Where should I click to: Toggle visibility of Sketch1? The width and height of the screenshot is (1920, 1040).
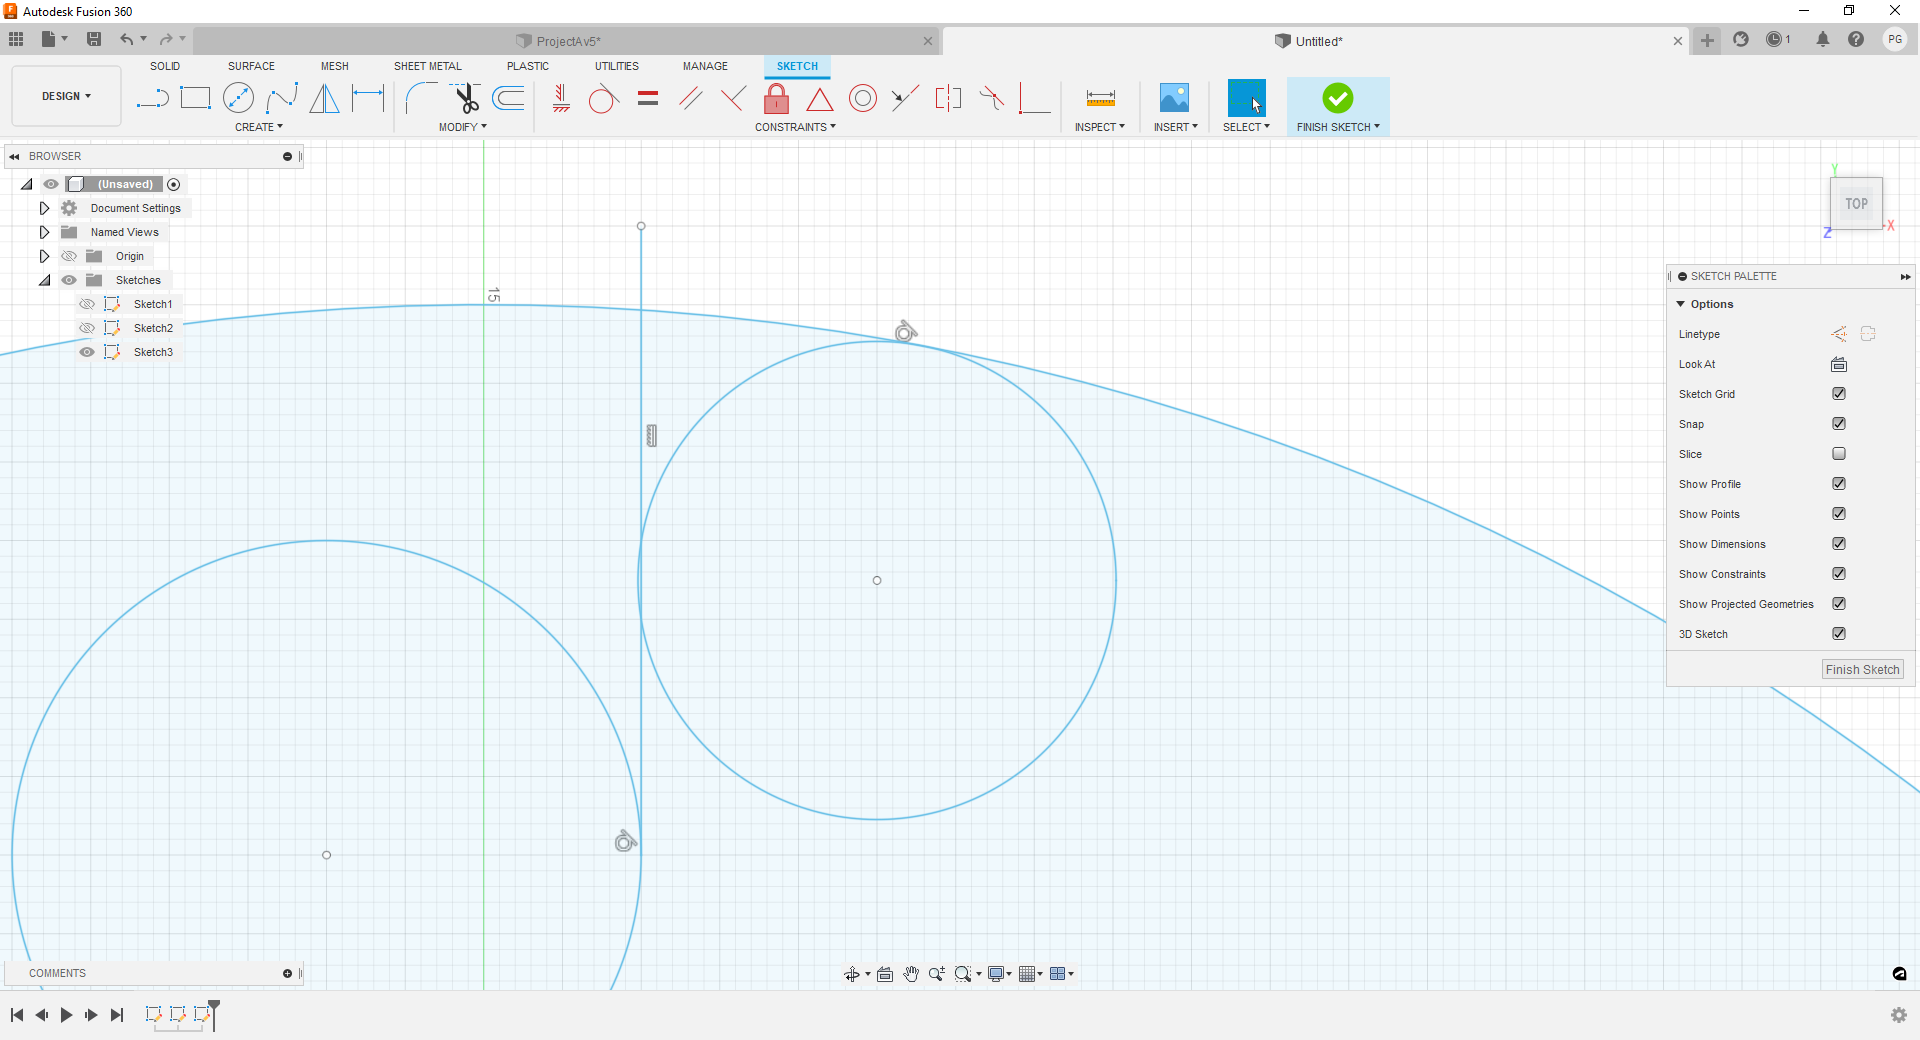click(86, 304)
